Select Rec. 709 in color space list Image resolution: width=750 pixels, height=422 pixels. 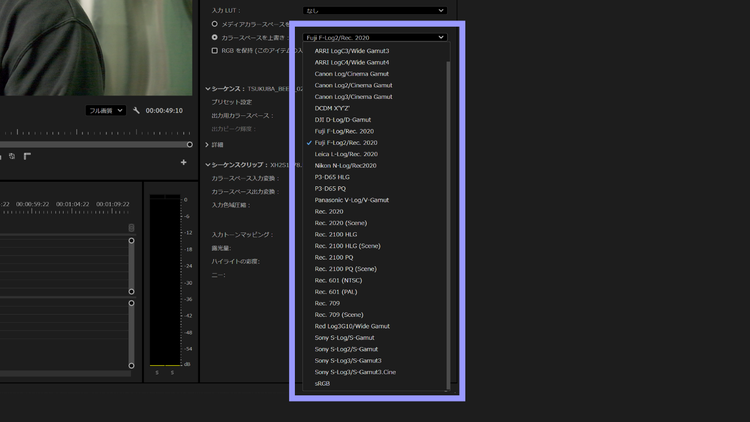point(327,303)
